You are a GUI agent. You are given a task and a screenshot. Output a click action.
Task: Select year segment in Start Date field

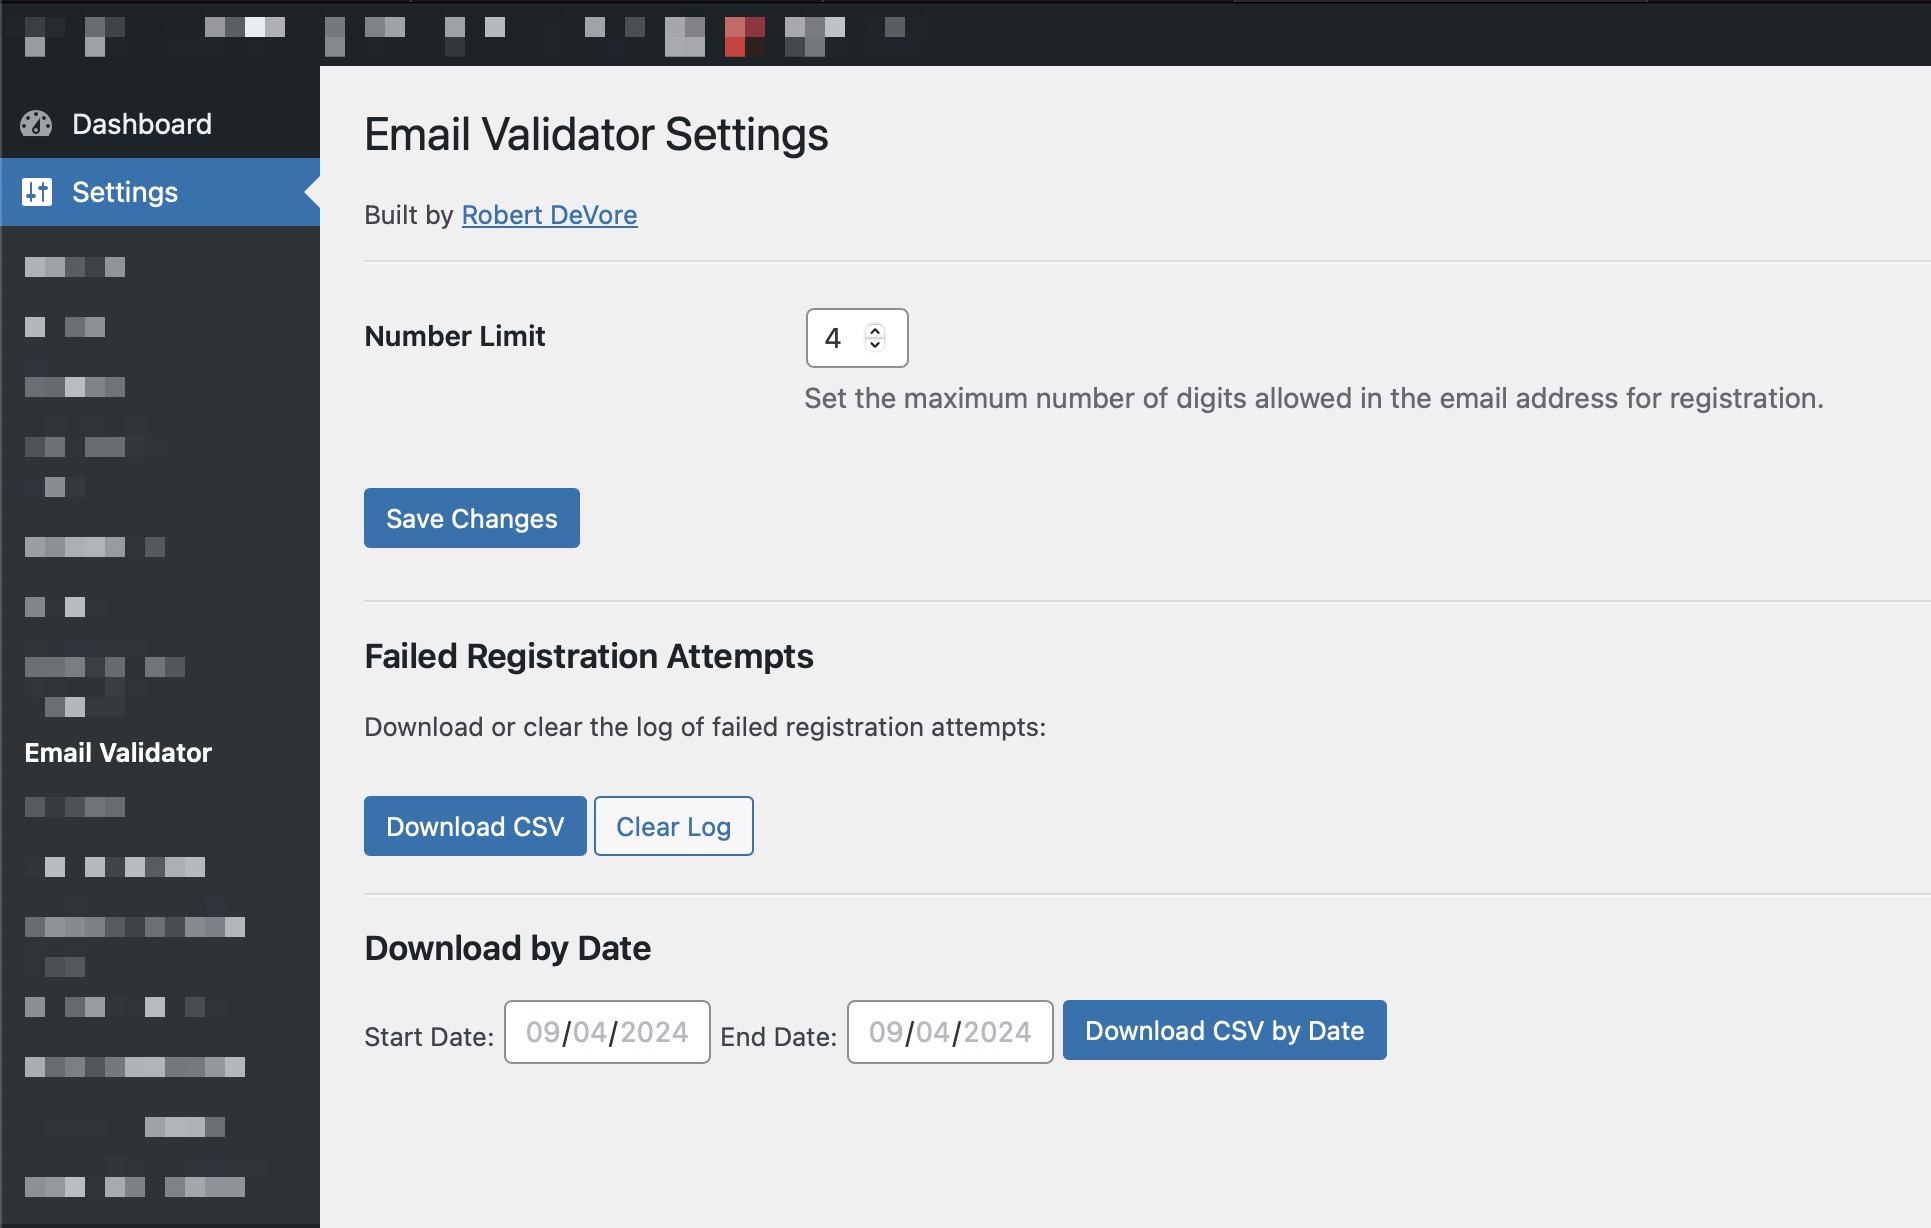(x=654, y=1032)
